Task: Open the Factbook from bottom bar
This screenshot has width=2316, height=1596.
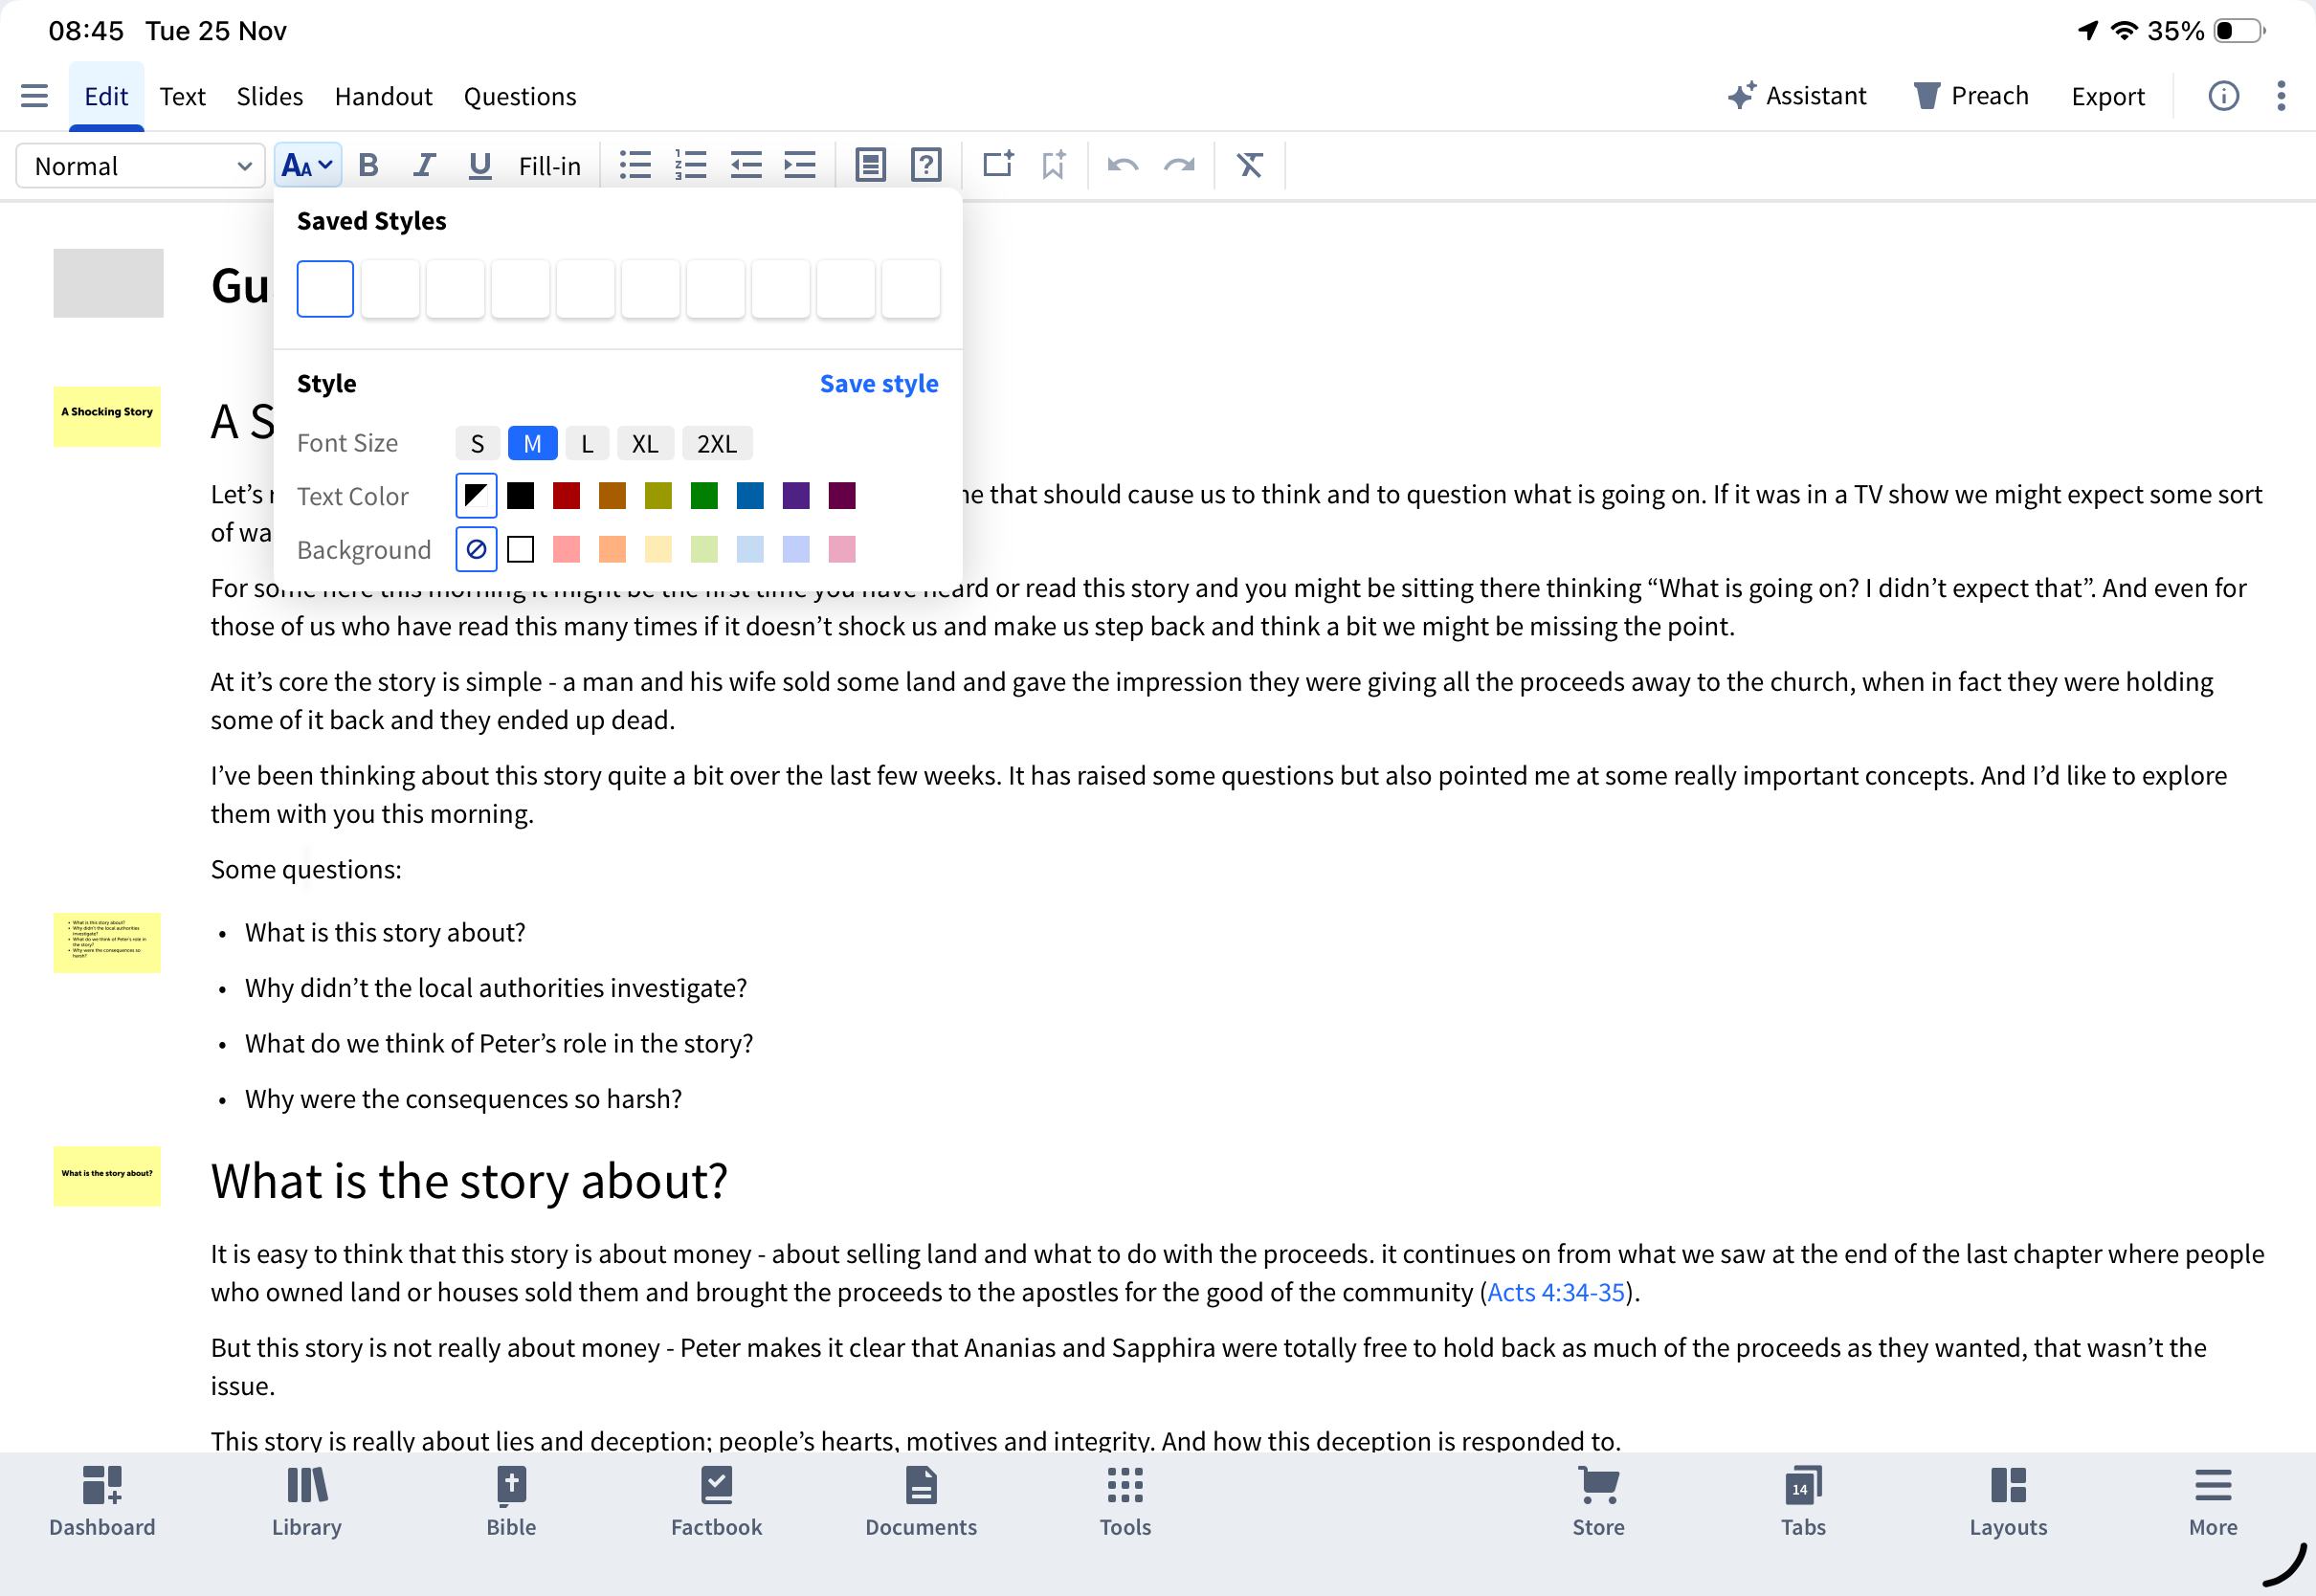Action: pos(716,1501)
